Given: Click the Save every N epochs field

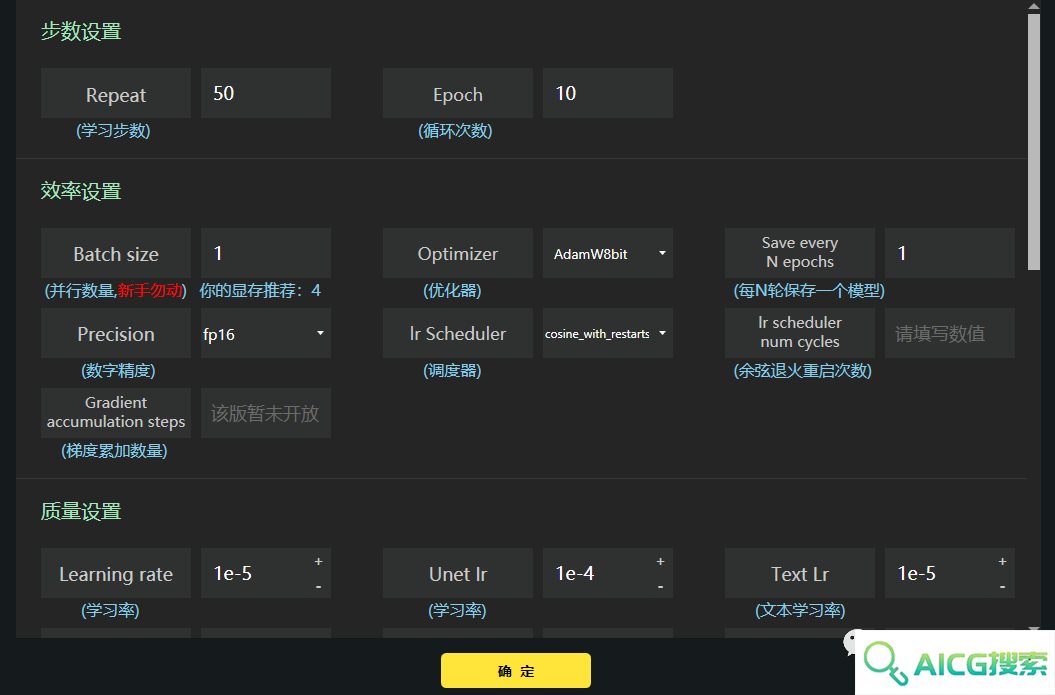Looking at the screenshot, I should pyautogui.click(x=949, y=253).
